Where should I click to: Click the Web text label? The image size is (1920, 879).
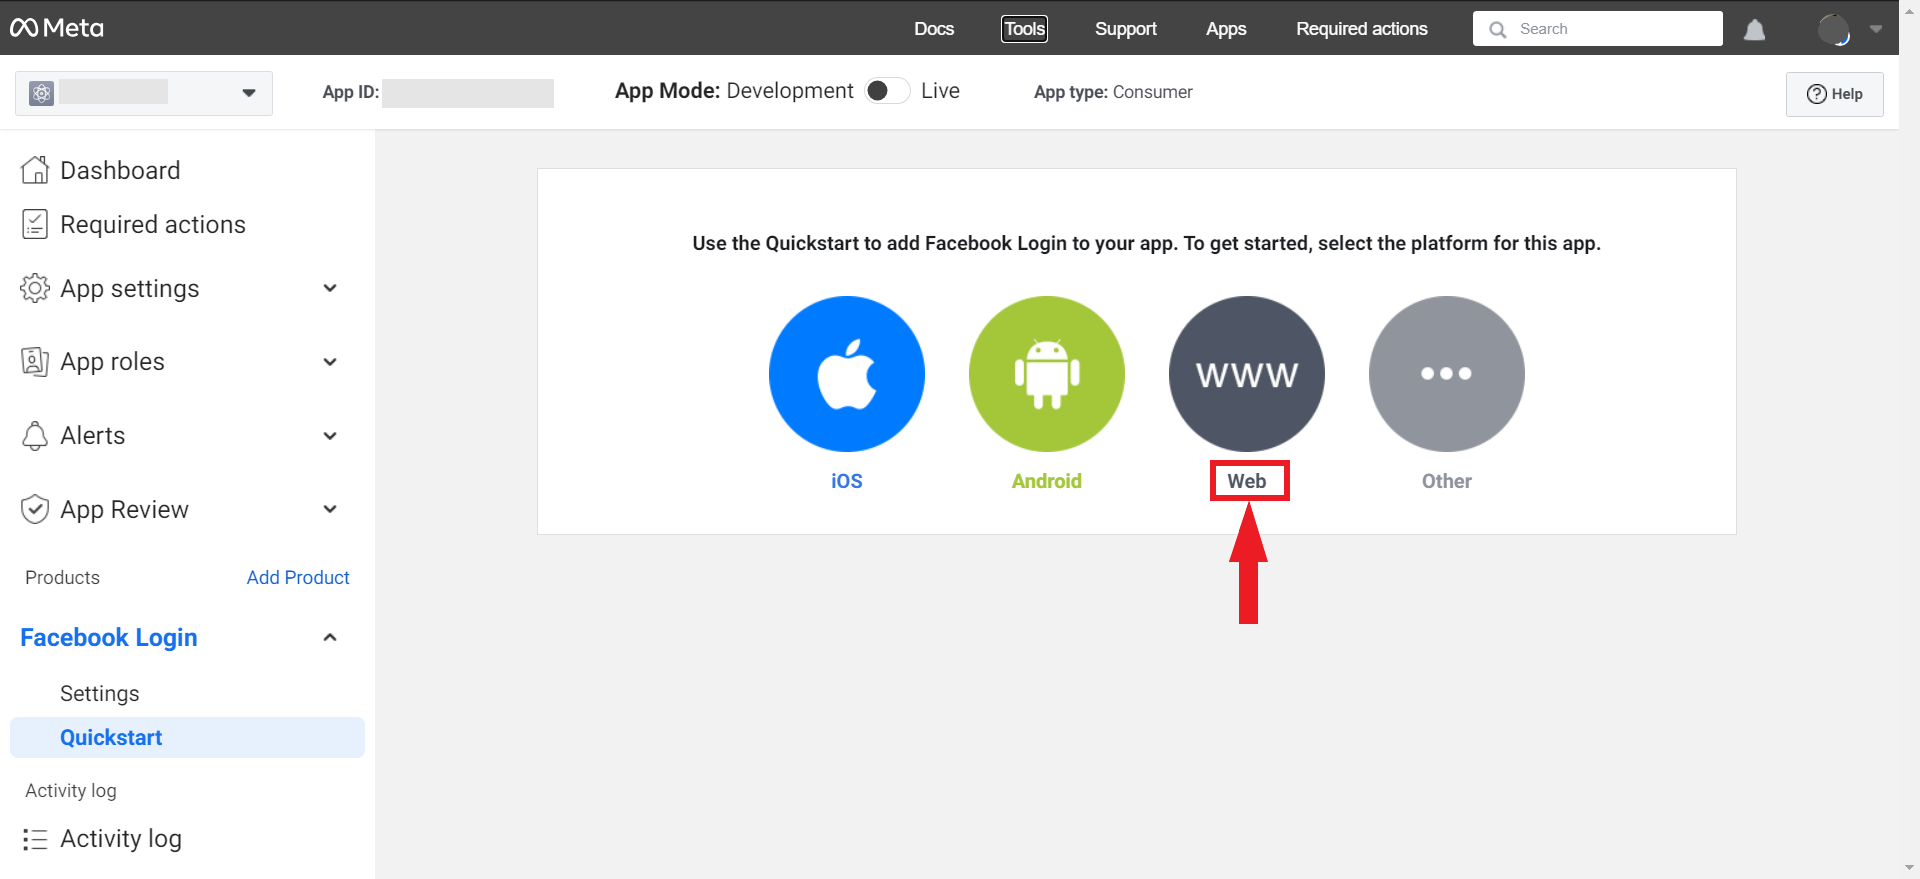click(1247, 481)
